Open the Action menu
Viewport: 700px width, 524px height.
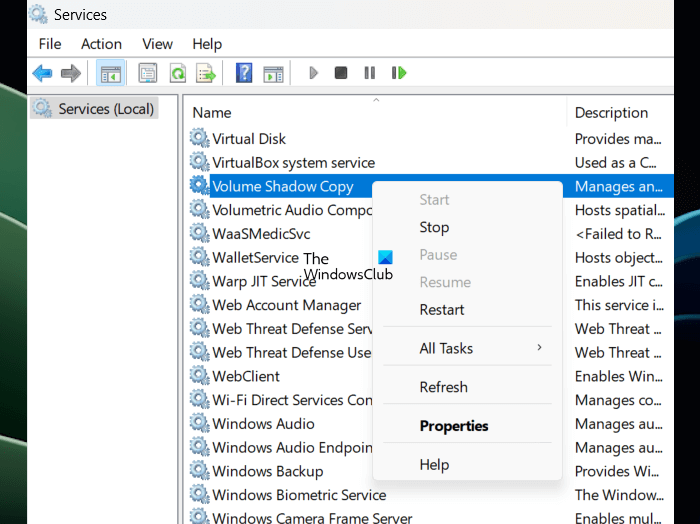click(x=101, y=44)
